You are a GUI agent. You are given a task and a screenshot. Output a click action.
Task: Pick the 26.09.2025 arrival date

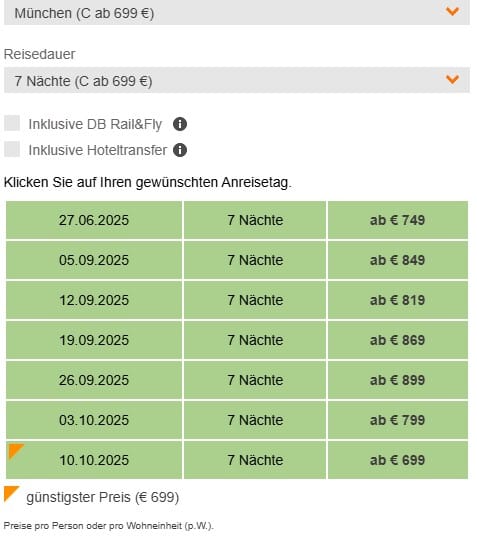pos(94,380)
